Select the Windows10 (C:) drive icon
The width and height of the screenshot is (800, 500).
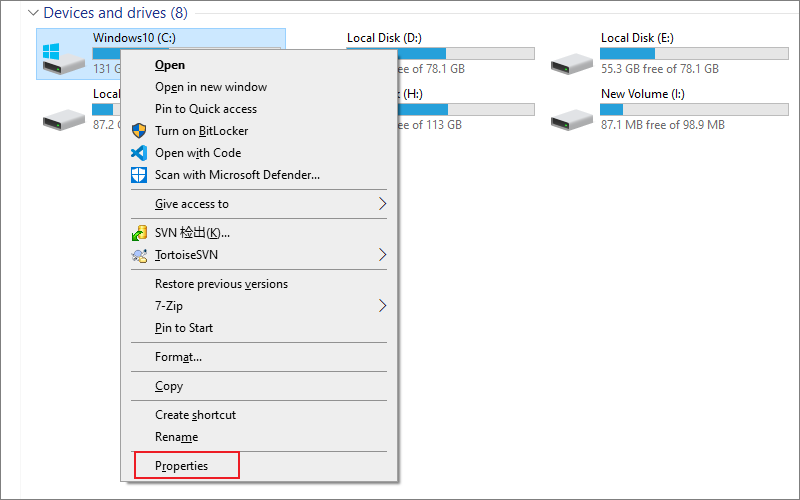pos(62,56)
